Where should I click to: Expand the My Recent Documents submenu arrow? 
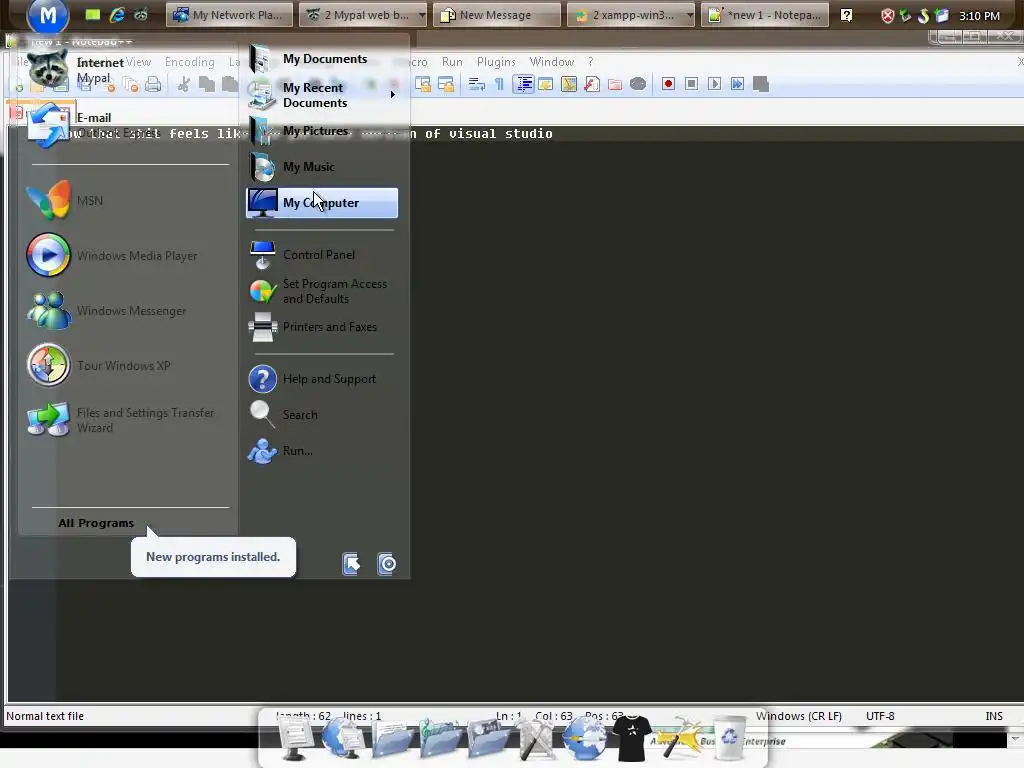tap(392, 95)
